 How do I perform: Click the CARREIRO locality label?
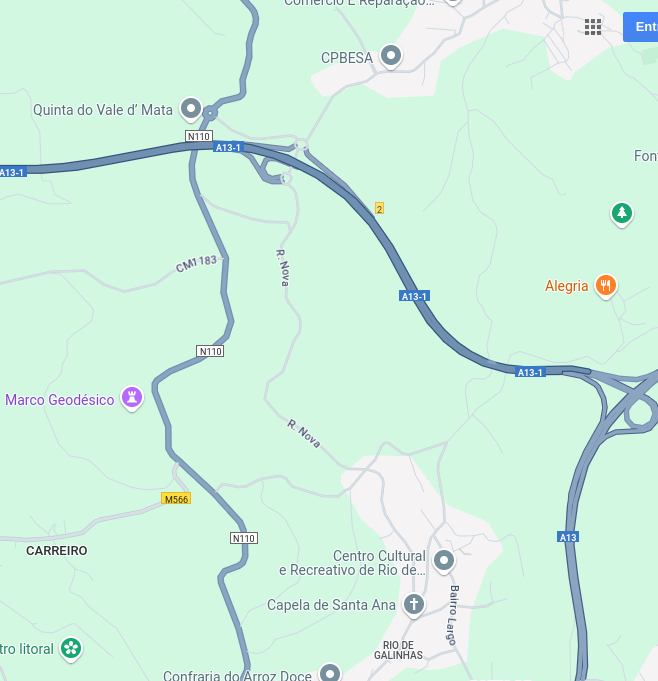click(56, 551)
